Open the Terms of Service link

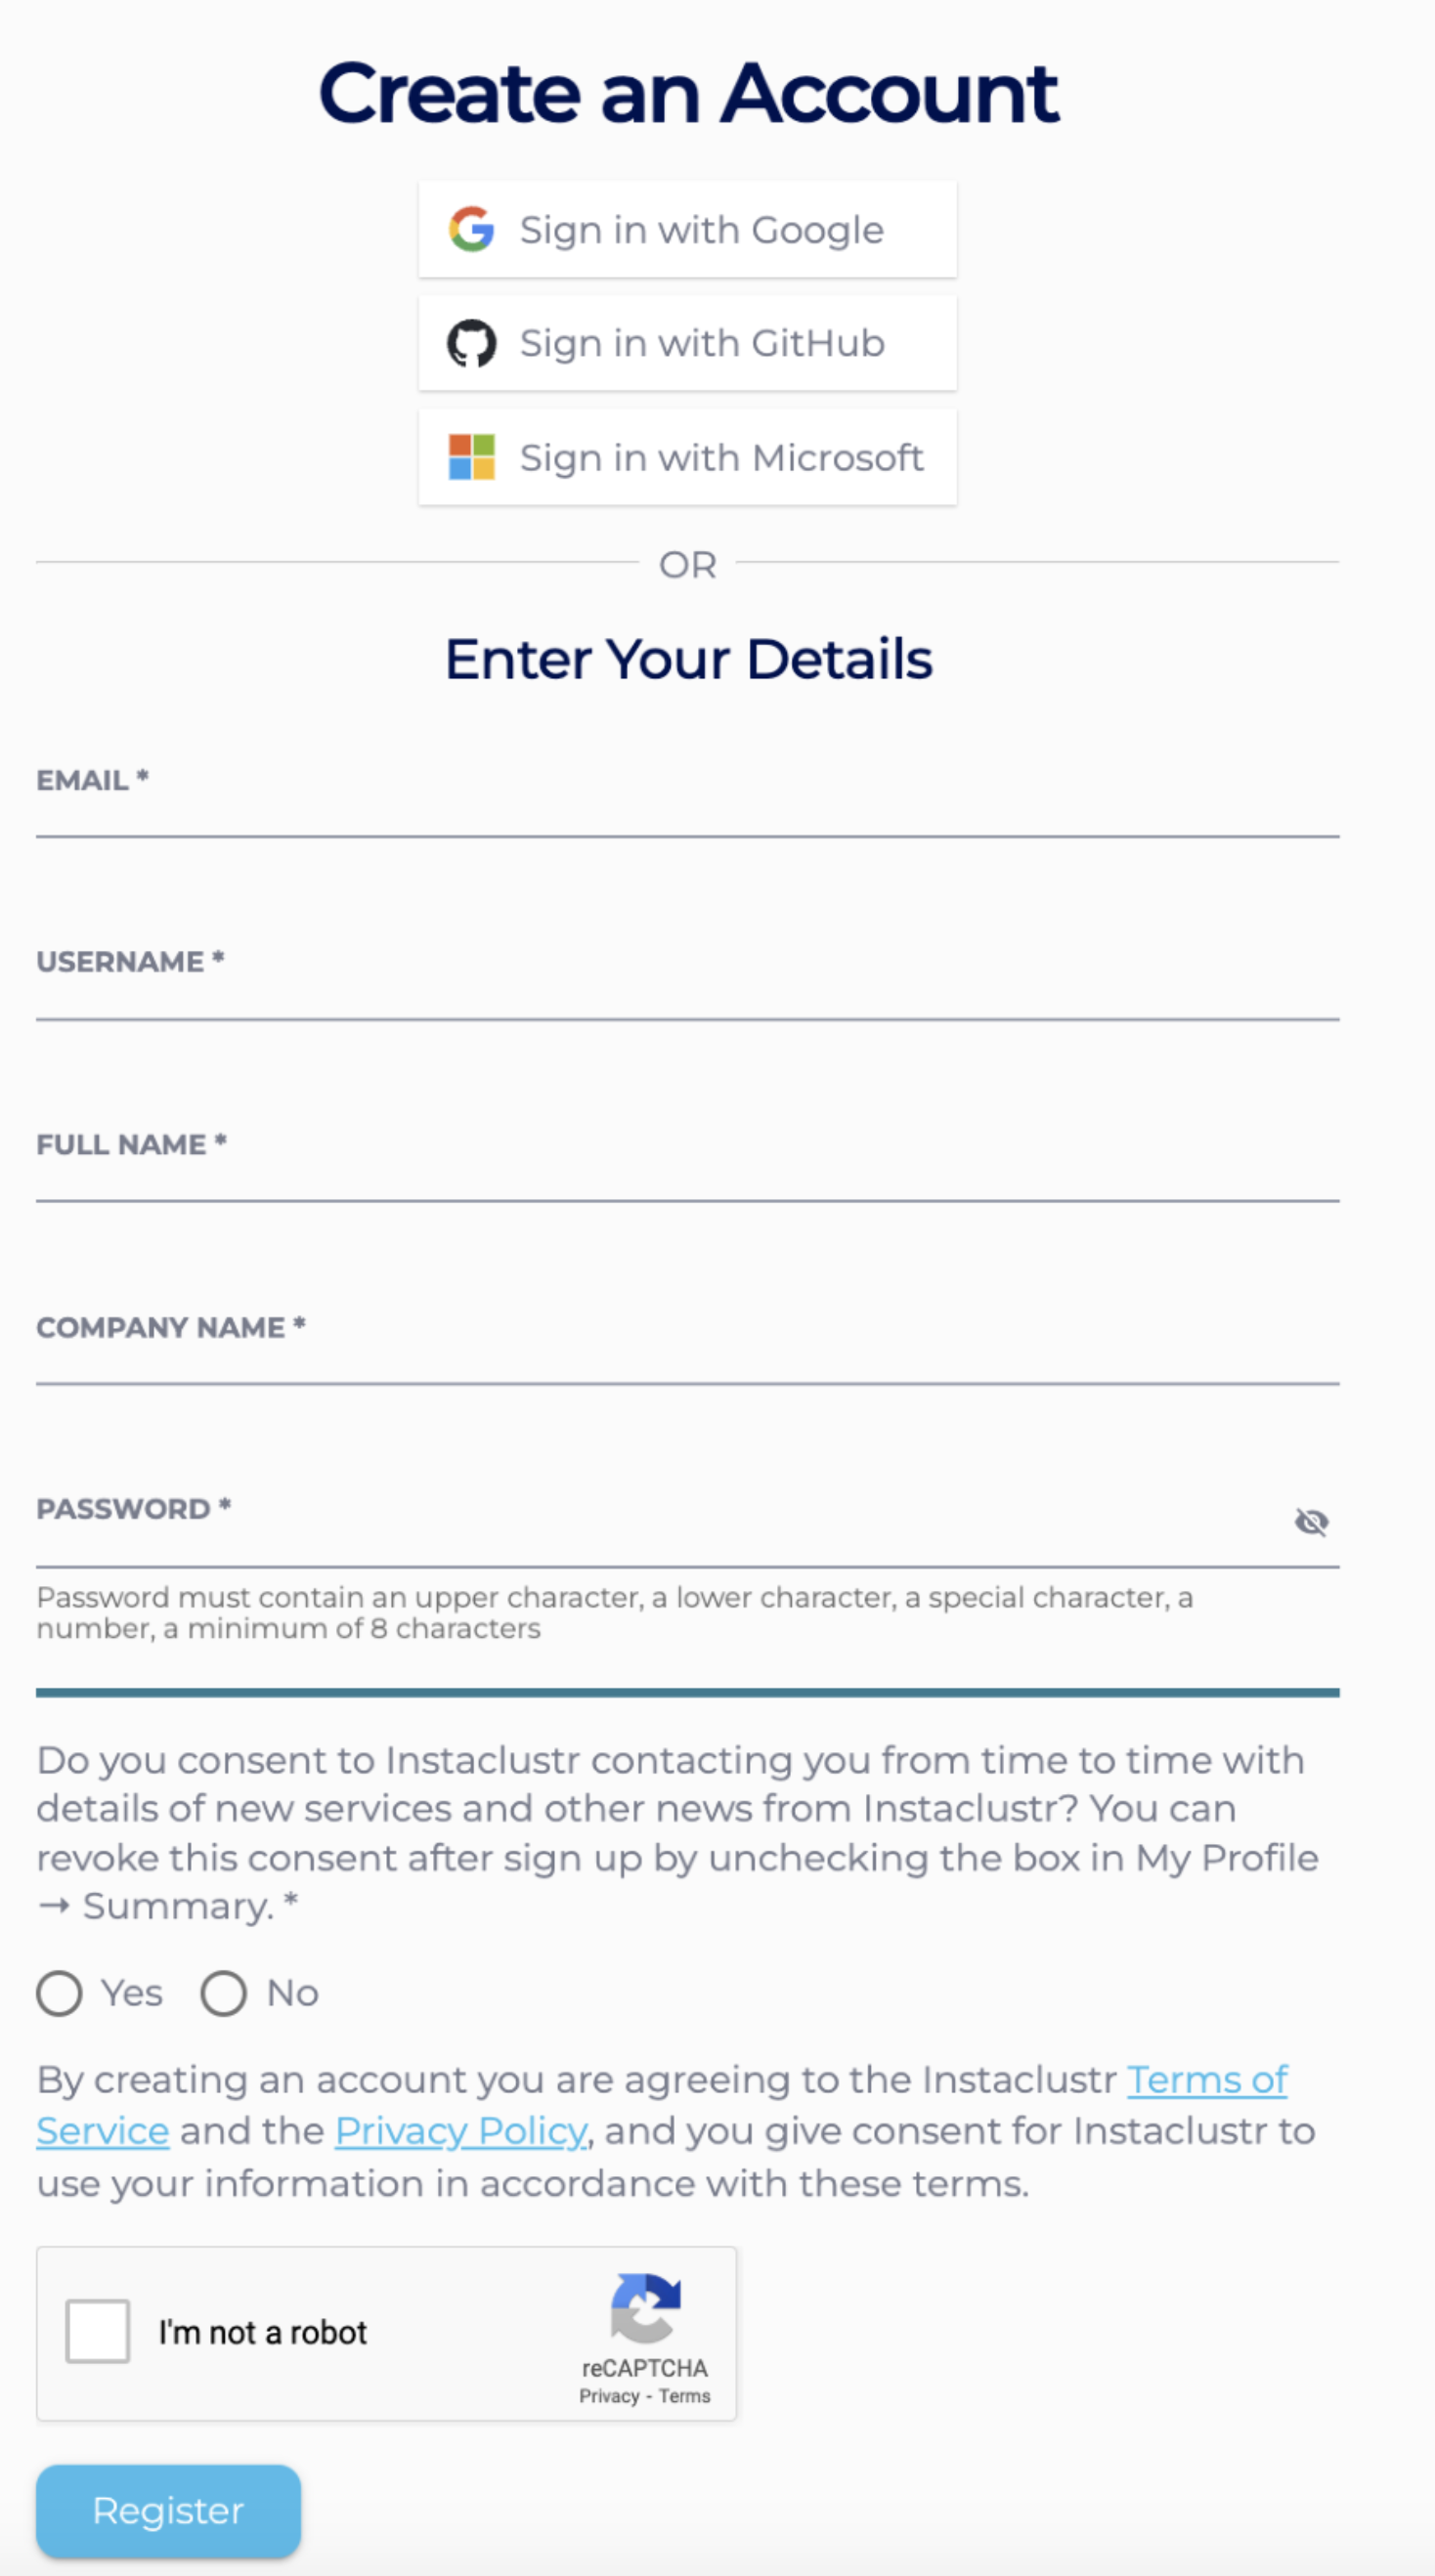coord(1206,2080)
